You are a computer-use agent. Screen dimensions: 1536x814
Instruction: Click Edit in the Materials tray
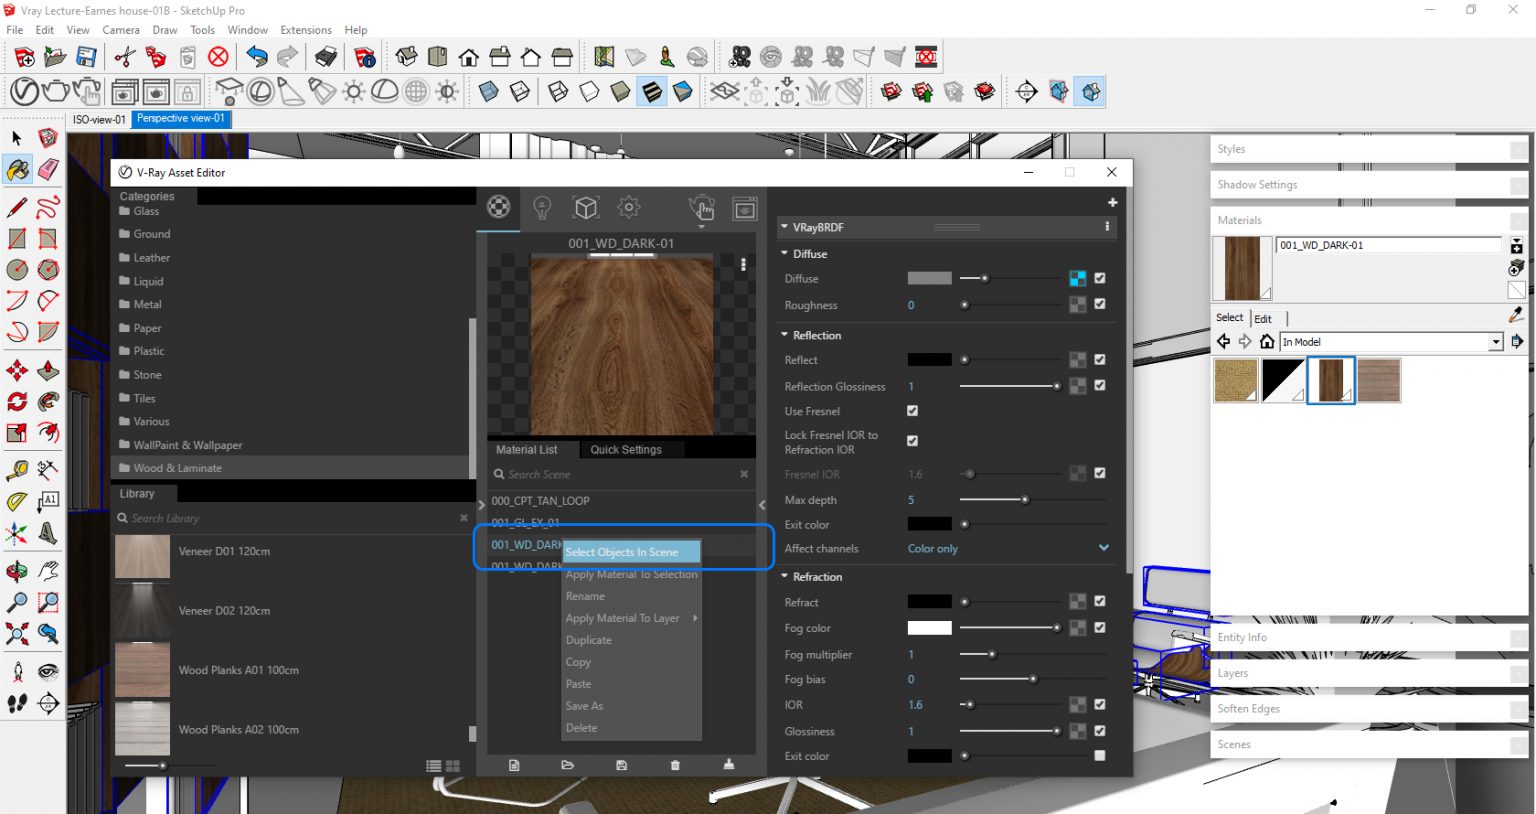point(1264,318)
